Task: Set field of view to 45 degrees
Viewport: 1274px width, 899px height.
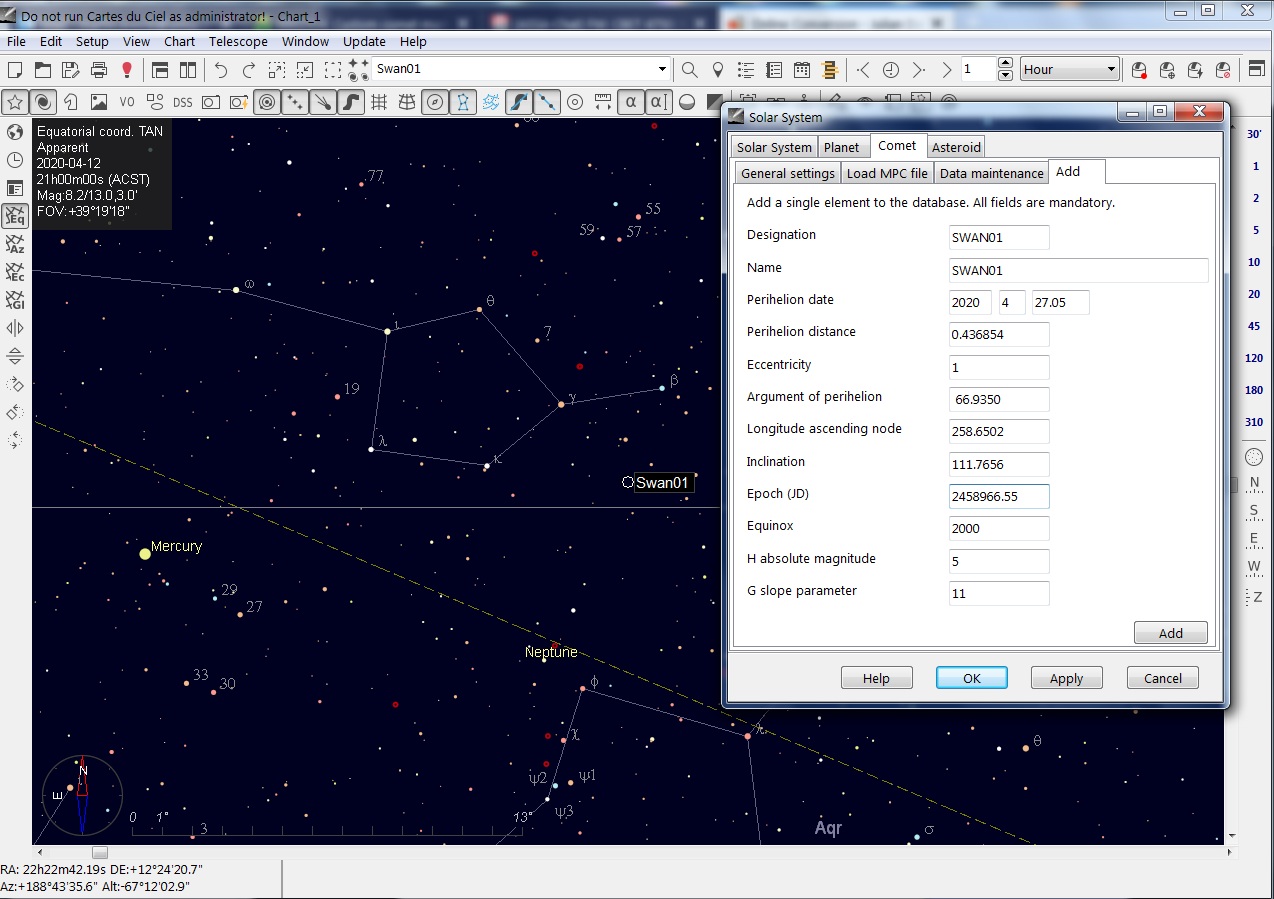Action: (1254, 326)
